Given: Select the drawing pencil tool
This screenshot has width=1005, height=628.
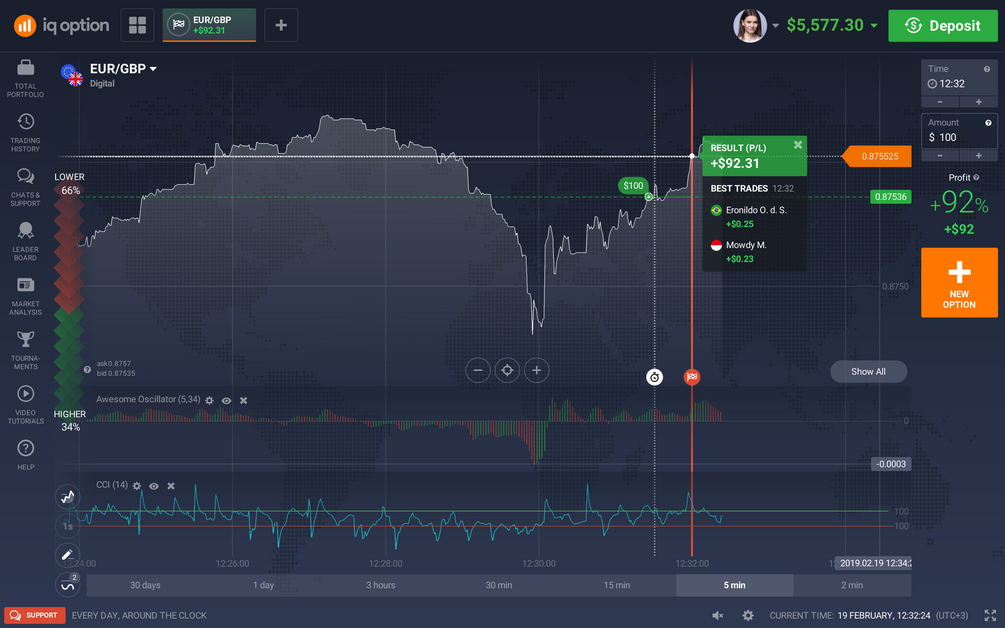Looking at the screenshot, I should (x=67, y=556).
